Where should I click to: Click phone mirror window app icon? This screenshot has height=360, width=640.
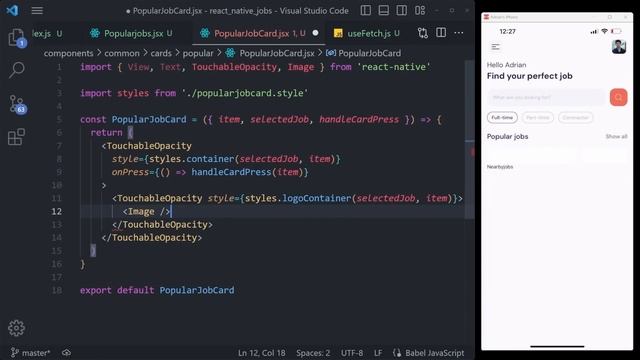[x=486, y=17]
